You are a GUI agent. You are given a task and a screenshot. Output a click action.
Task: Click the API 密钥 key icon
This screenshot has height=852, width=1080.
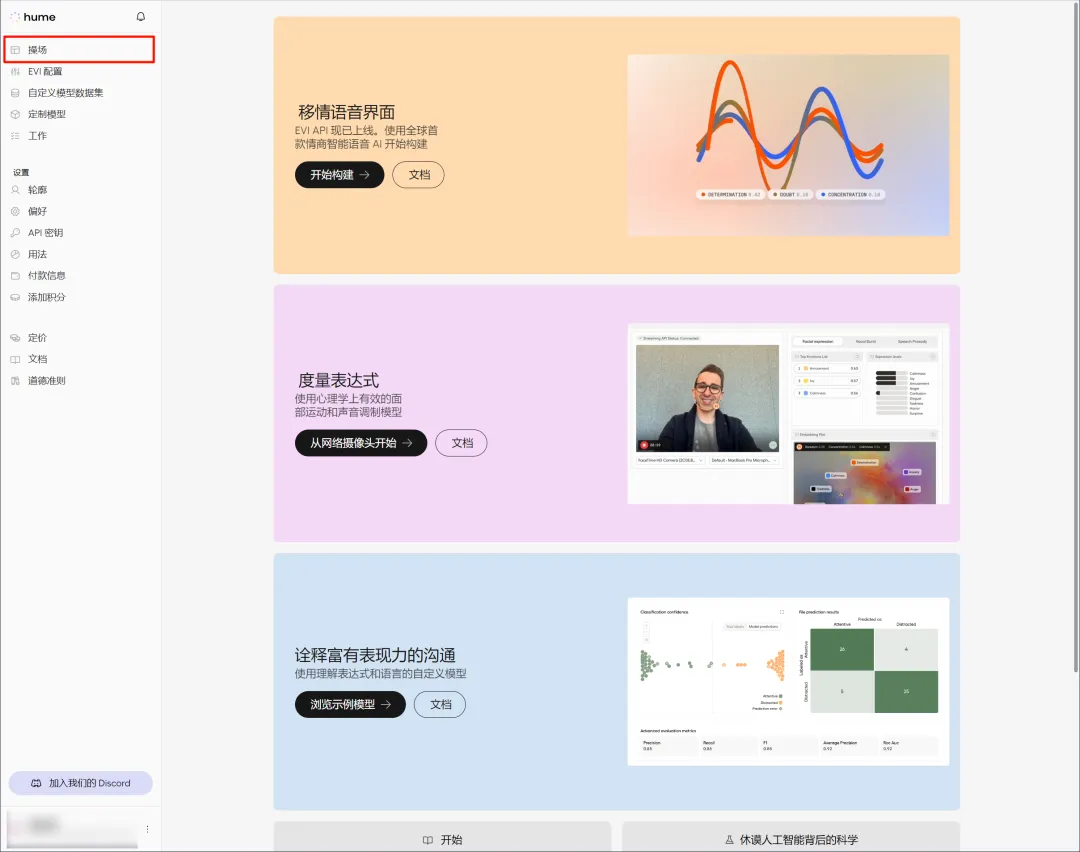click(x=15, y=233)
